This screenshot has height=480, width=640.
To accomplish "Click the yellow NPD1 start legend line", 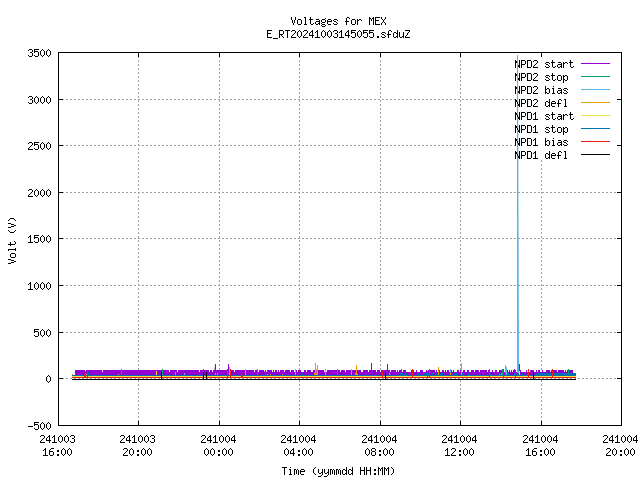I will pyautogui.click(x=595, y=116).
